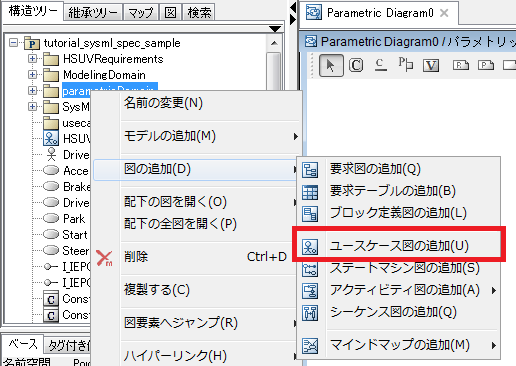Open the tree panel dropdown triangle
Viewport: 516px width, 366px height.
pyautogui.click(x=275, y=29)
